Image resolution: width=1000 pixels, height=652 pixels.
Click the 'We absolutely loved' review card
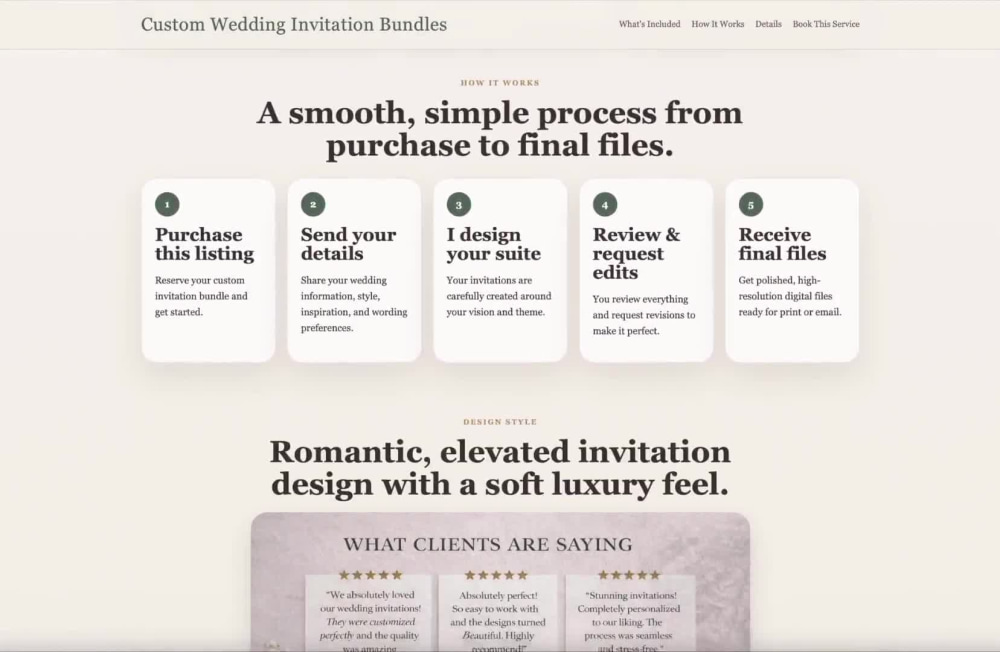point(370,614)
